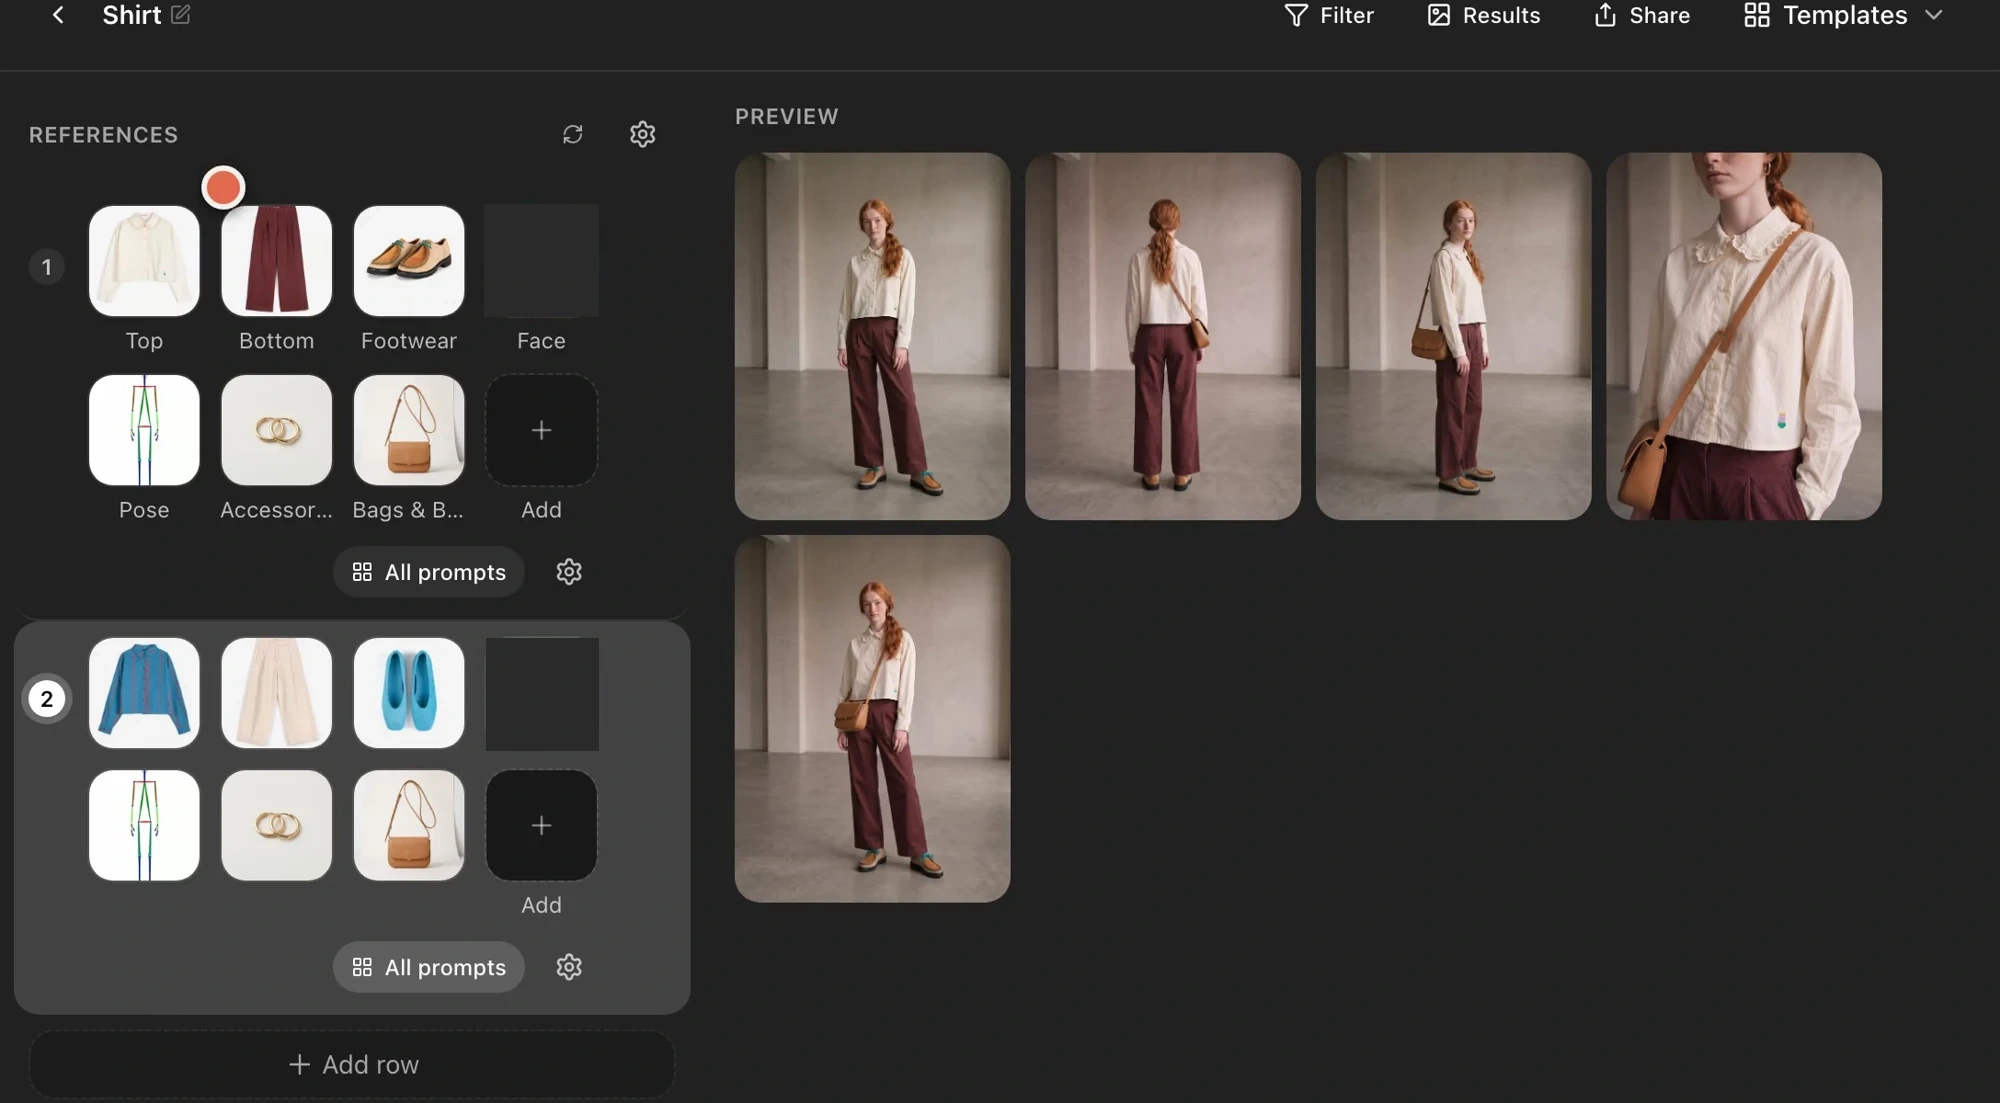2000x1103 pixels.
Task: Select the tan bag reference in row 2
Action: (x=409, y=826)
